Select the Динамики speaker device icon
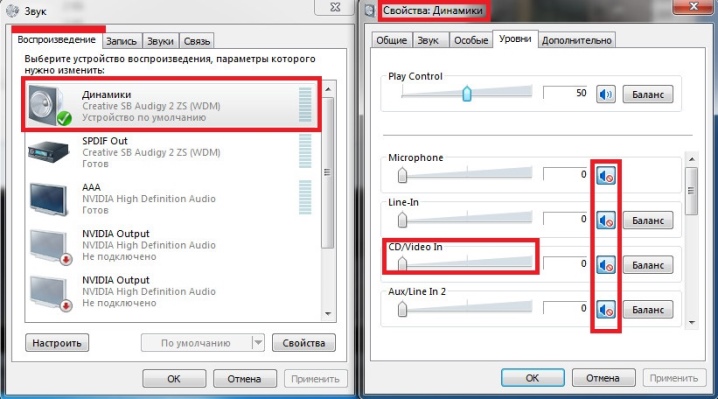The image size is (718, 399). 49,106
